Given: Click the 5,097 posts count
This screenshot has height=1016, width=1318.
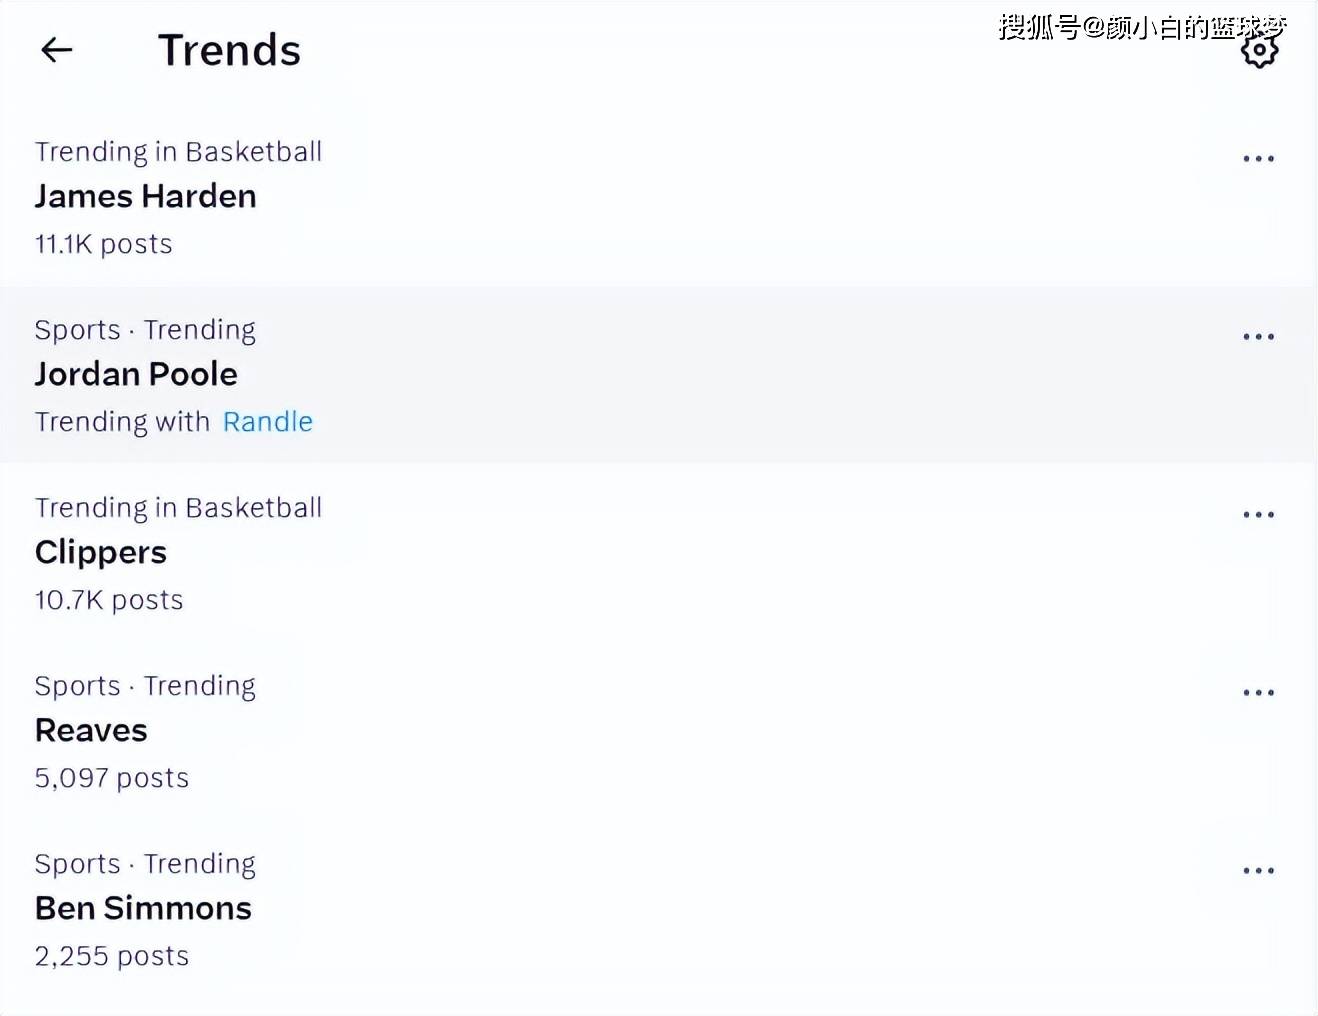Looking at the screenshot, I should click(112, 778).
